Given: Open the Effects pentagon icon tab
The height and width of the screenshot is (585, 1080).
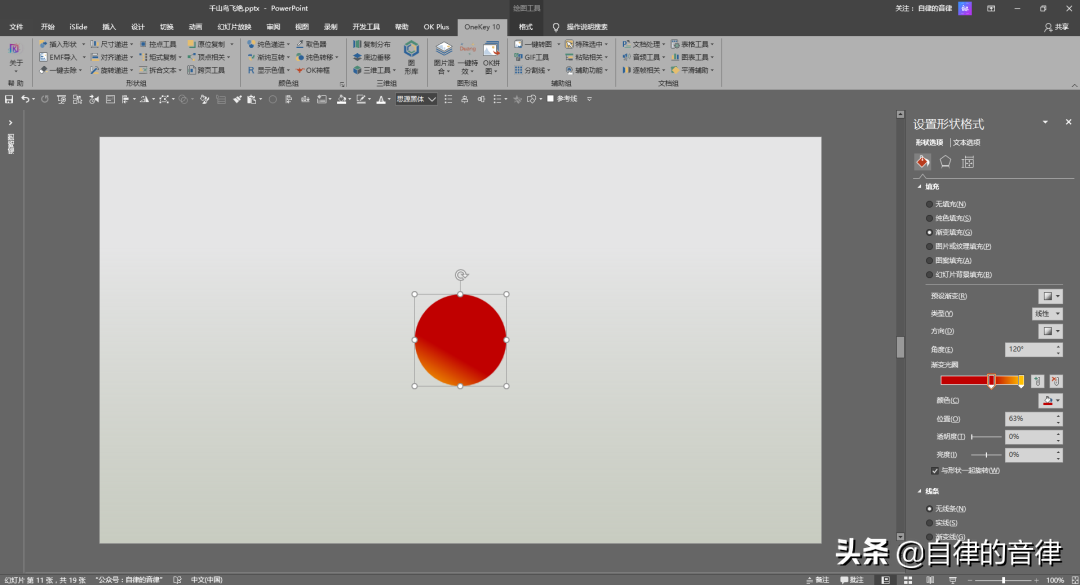Looking at the screenshot, I should coord(945,162).
